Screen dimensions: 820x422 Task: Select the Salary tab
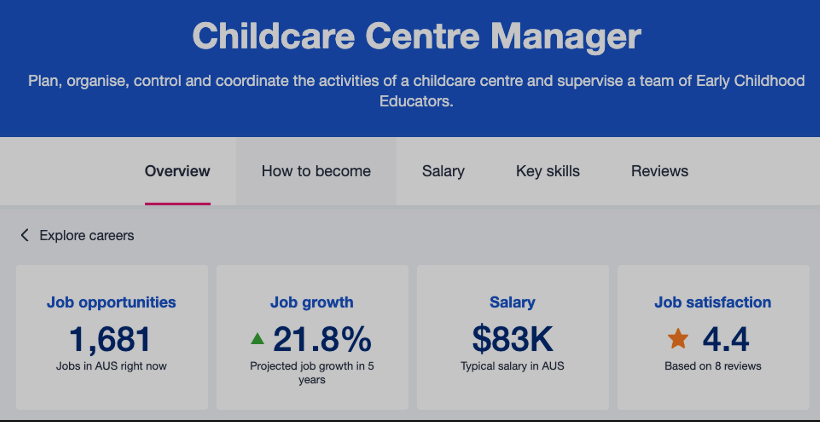(443, 171)
